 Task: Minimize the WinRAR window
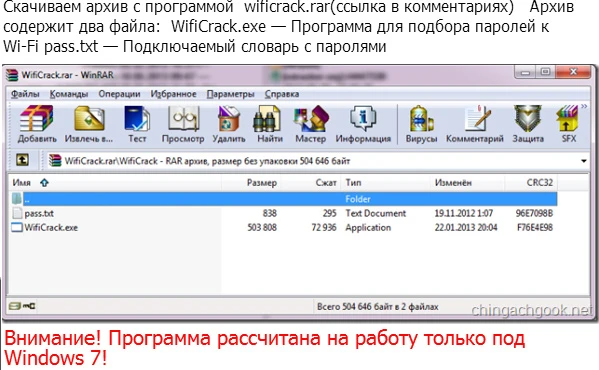[526, 72]
